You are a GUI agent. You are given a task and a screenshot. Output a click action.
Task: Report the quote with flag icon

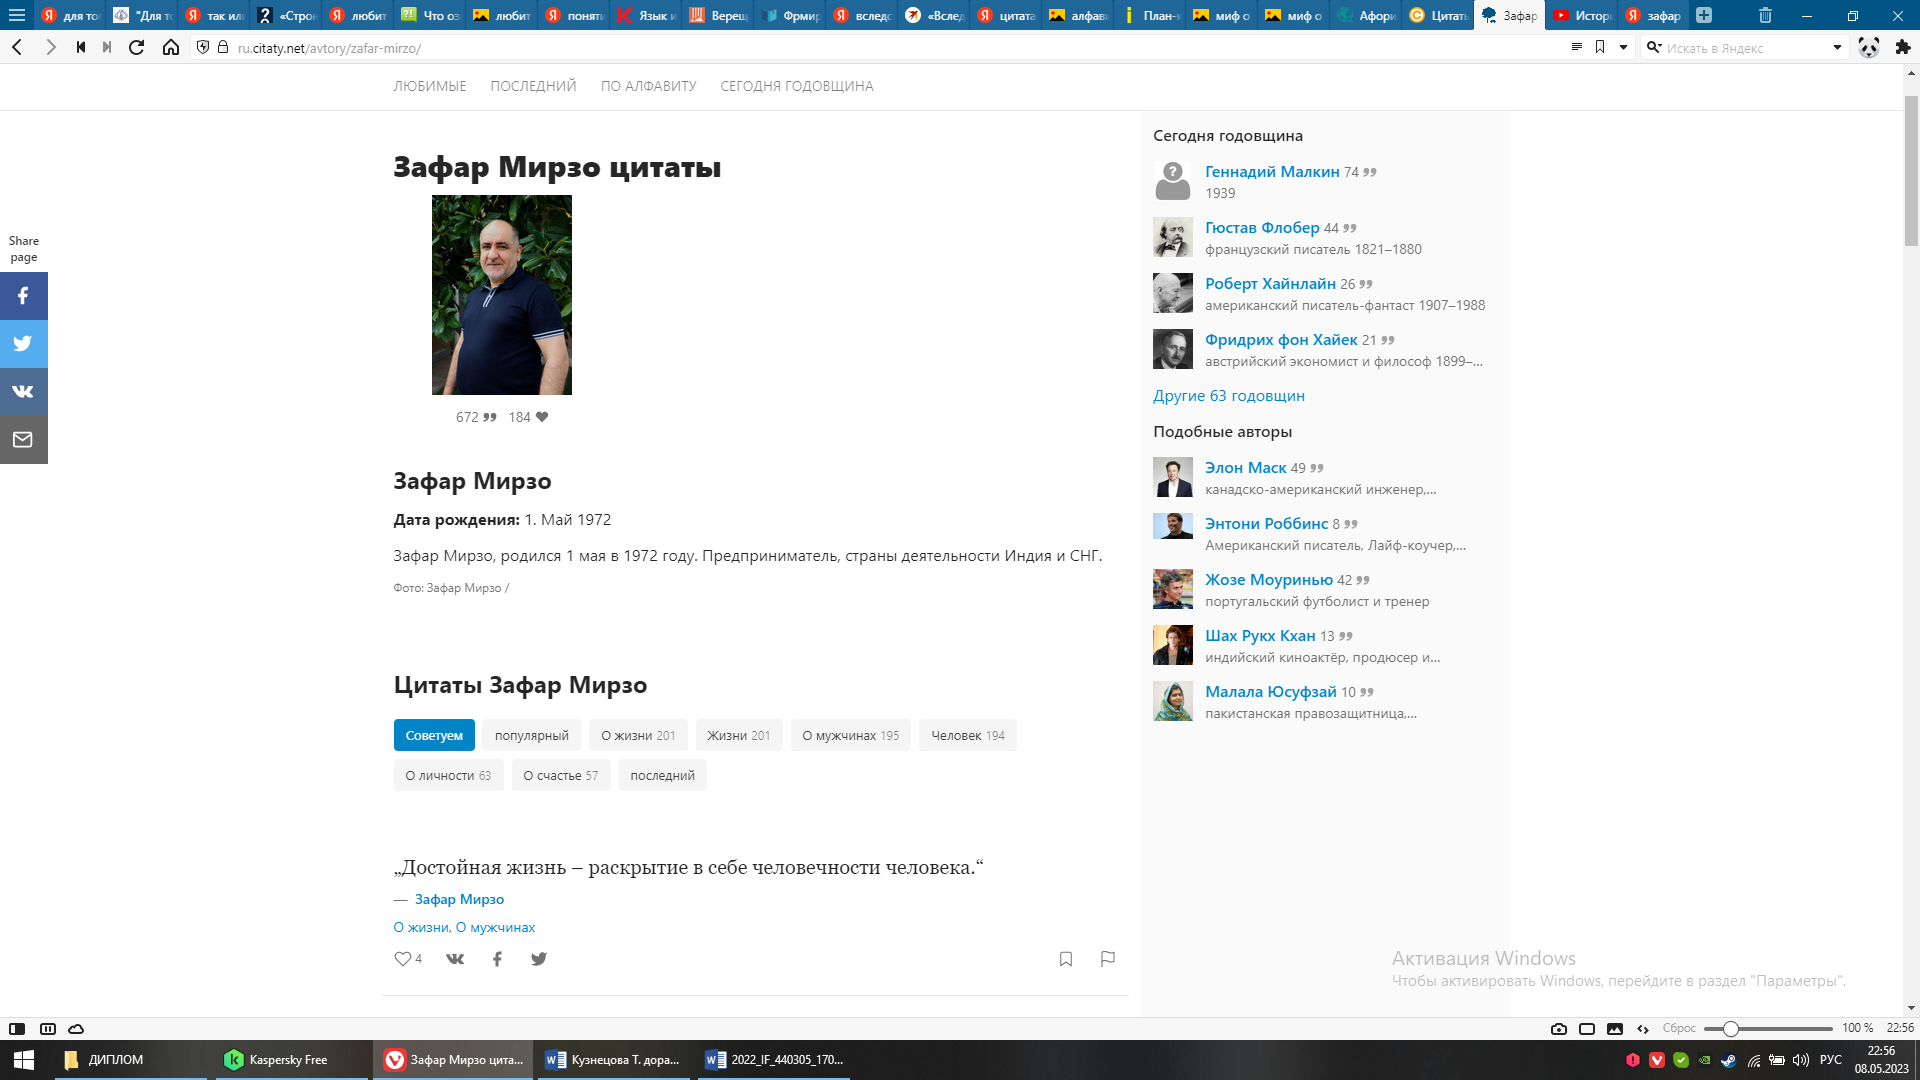tap(1108, 959)
